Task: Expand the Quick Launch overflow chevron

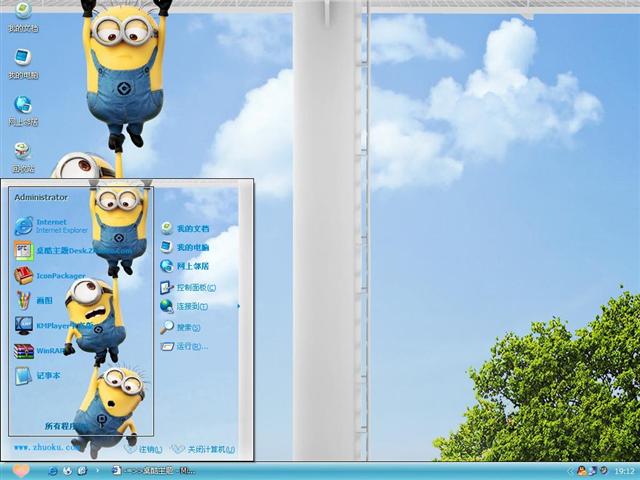Action: pyautogui.click(x=97, y=471)
